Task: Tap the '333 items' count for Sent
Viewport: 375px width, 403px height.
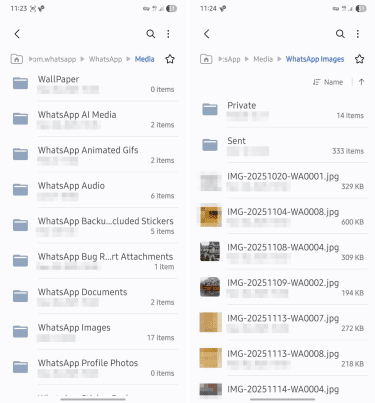Action: coord(348,151)
